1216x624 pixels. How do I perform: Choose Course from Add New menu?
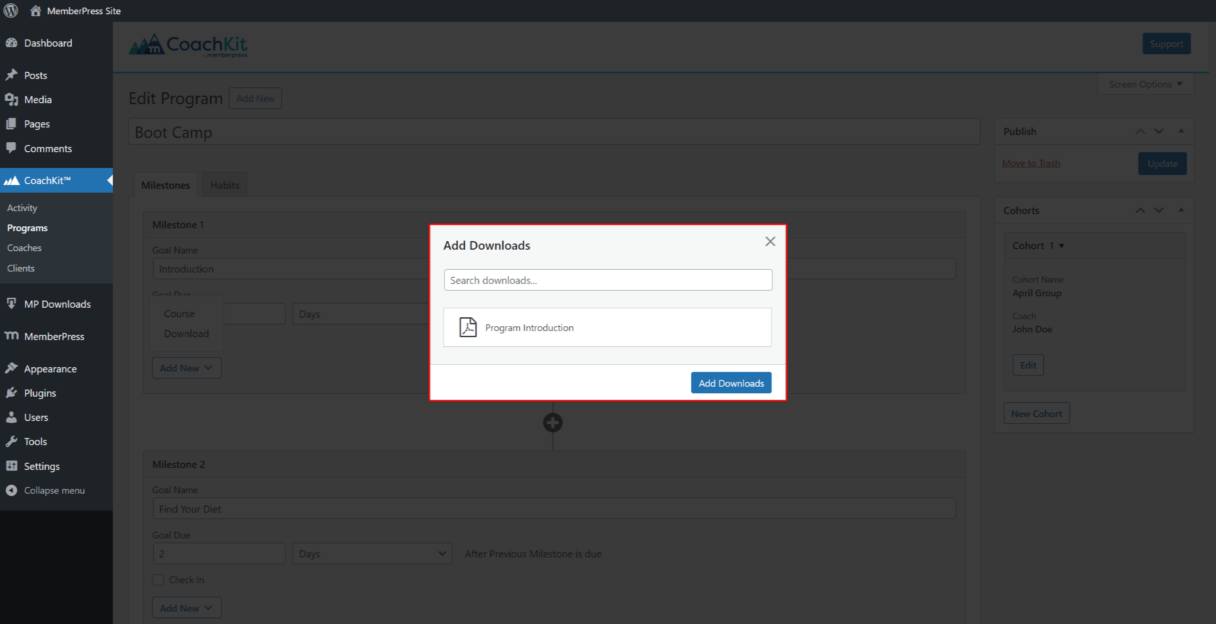coord(180,314)
